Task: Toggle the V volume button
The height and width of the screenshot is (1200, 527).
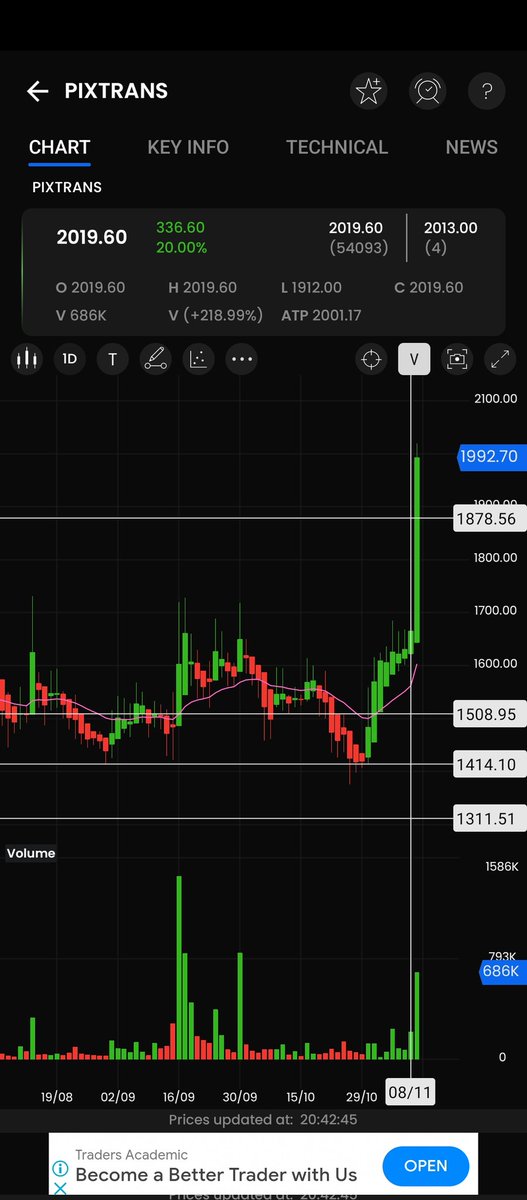Action: [414, 359]
